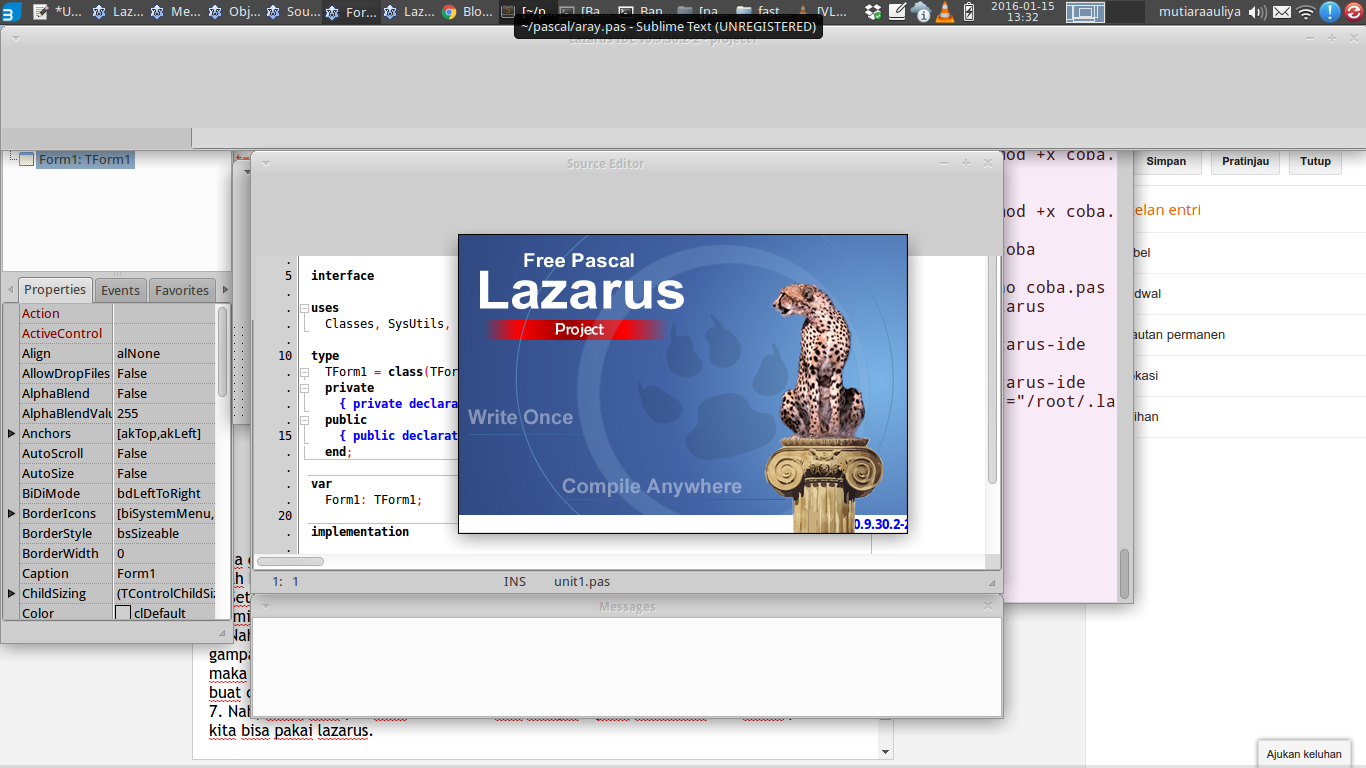Click the 'implementation' keyword in the code
The image size is (1366, 768).
360,532
